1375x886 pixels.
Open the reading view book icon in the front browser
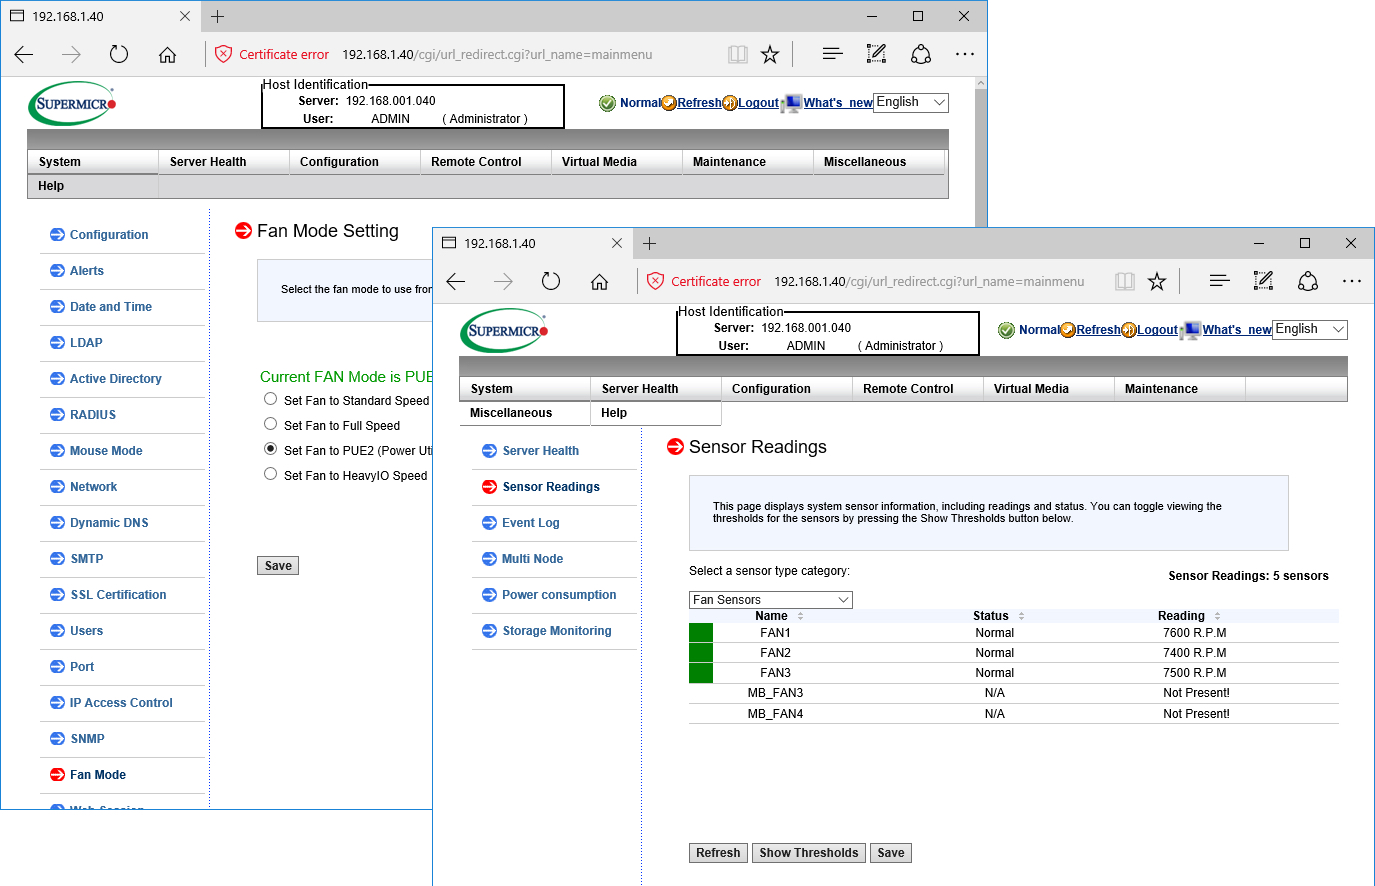(x=1125, y=282)
